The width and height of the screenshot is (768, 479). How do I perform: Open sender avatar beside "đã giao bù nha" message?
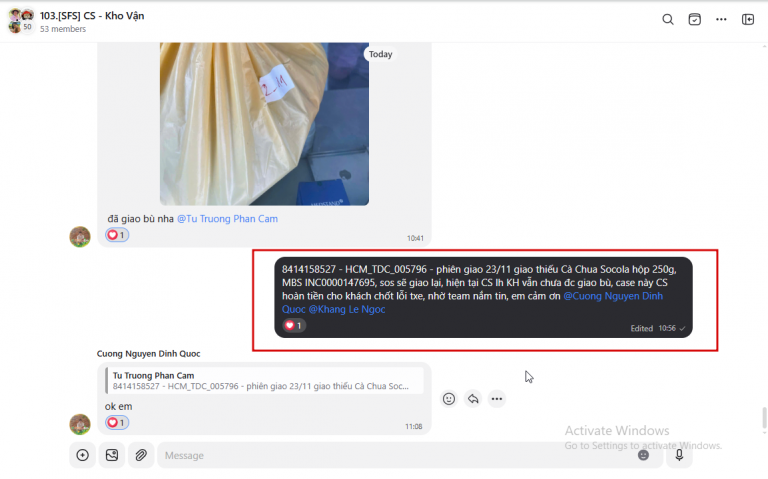[x=80, y=237]
